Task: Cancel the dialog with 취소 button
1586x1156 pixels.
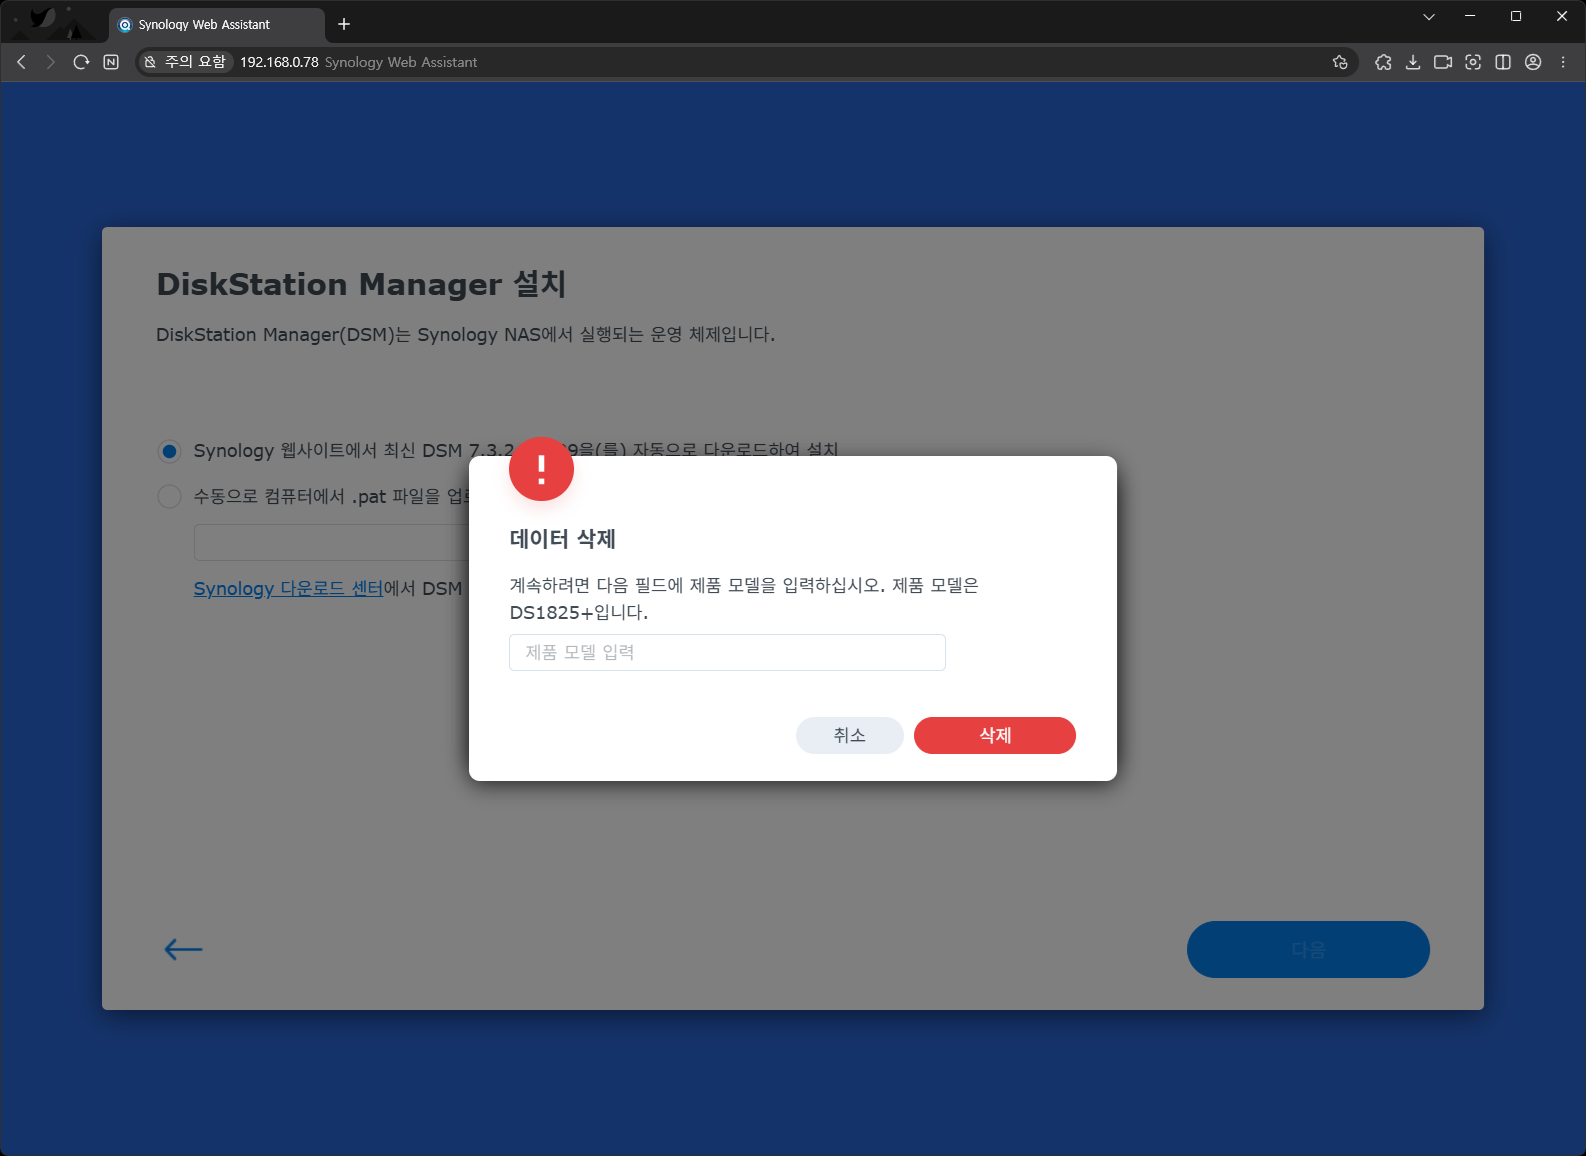Action: [850, 735]
